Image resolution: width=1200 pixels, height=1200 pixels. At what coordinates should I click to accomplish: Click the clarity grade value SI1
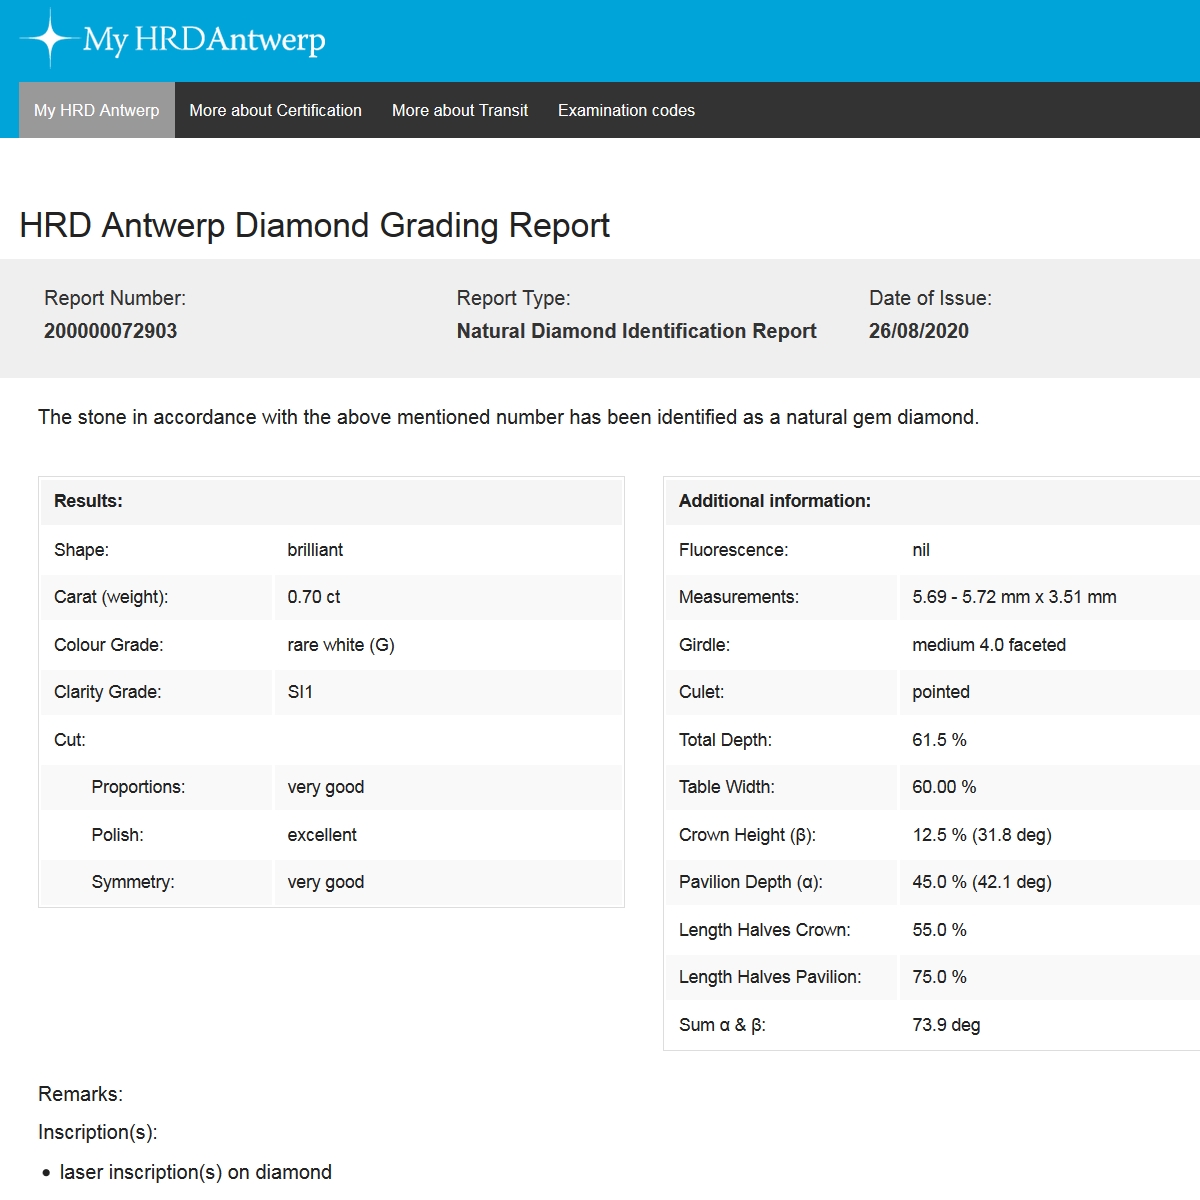(300, 692)
